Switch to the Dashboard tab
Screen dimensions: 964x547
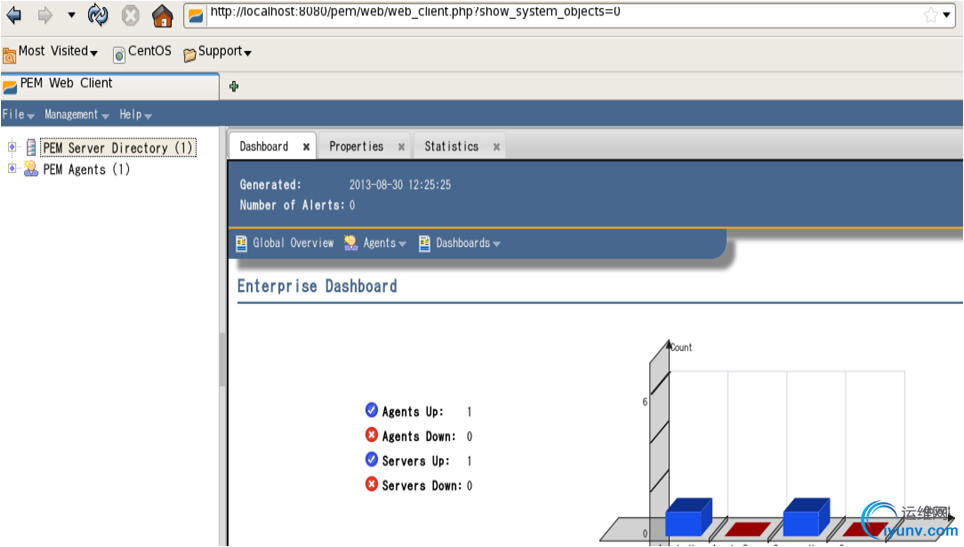pos(264,146)
